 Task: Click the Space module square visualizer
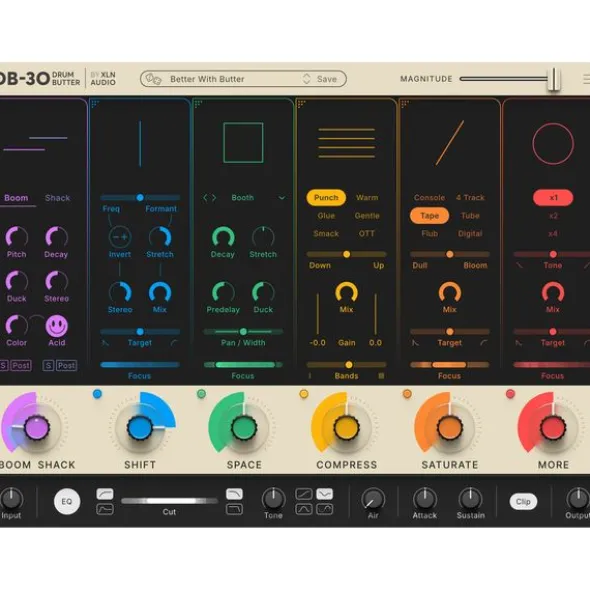(x=243, y=142)
